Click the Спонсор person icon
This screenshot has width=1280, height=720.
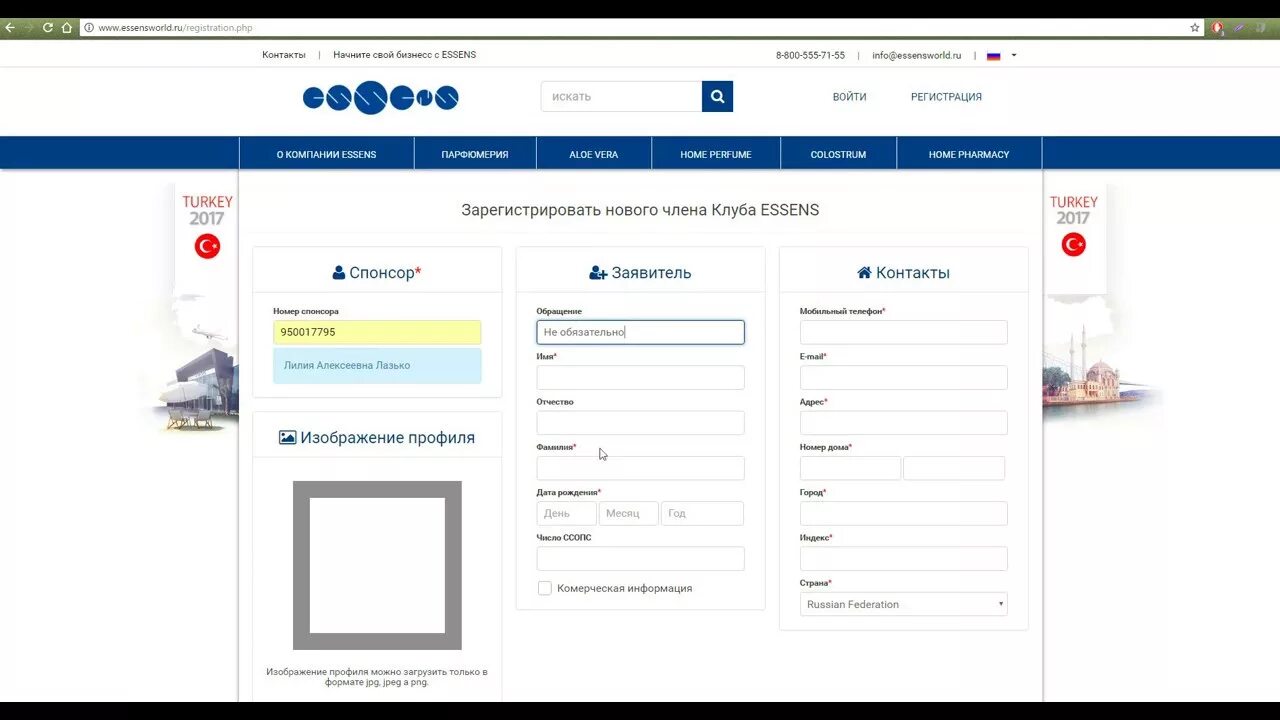pos(339,272)
